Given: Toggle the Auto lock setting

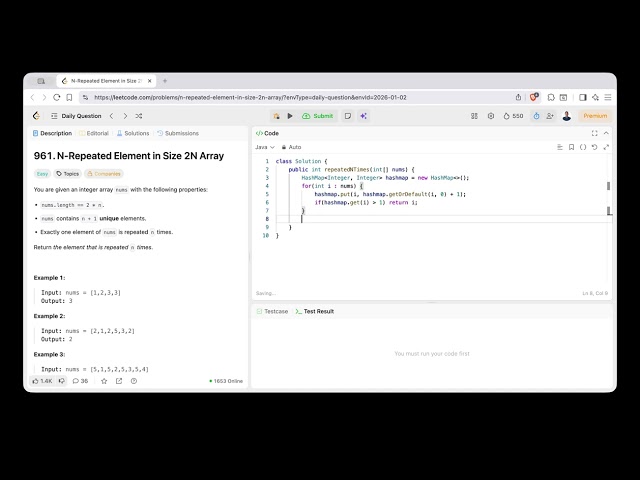Looking at the screenshot, I should pyautogui.click(x=291, y=147).
